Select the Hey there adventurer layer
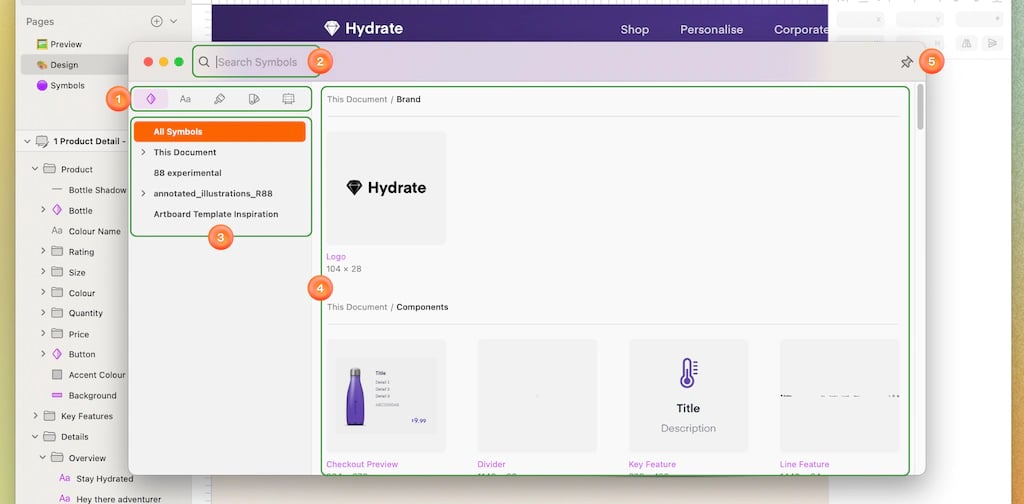 (x=118, y=499)
